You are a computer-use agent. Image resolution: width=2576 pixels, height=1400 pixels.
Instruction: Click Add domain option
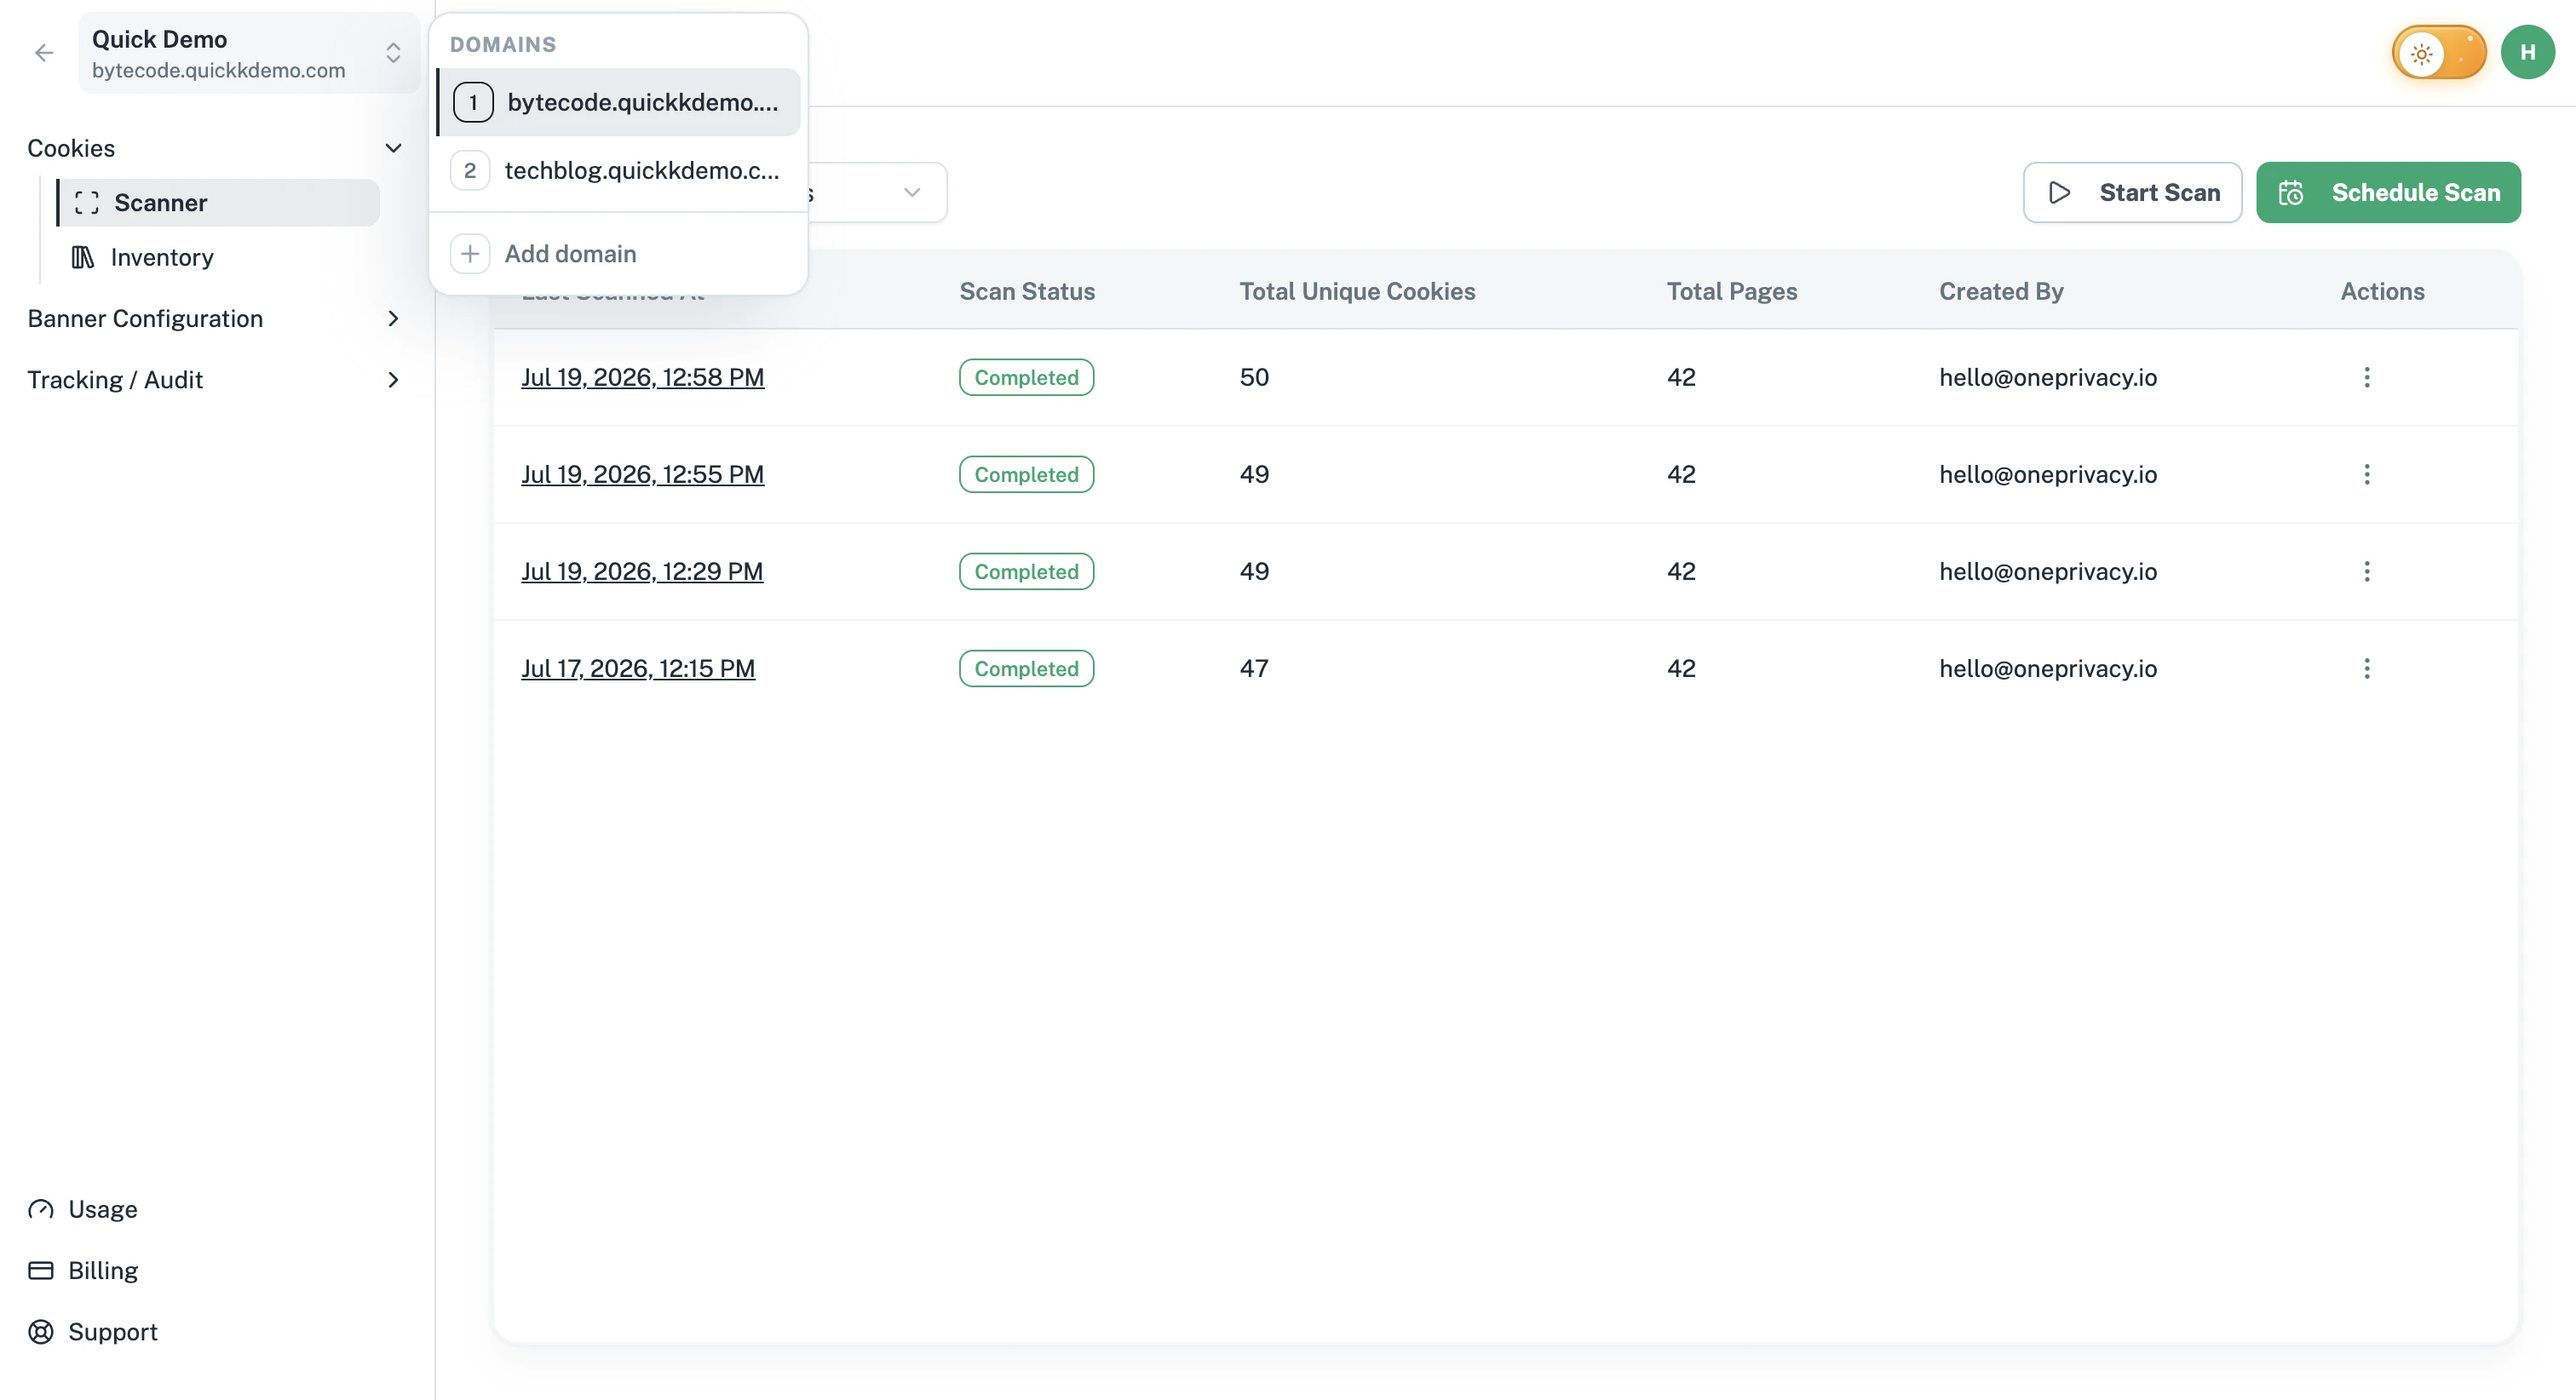click(619, 254)
